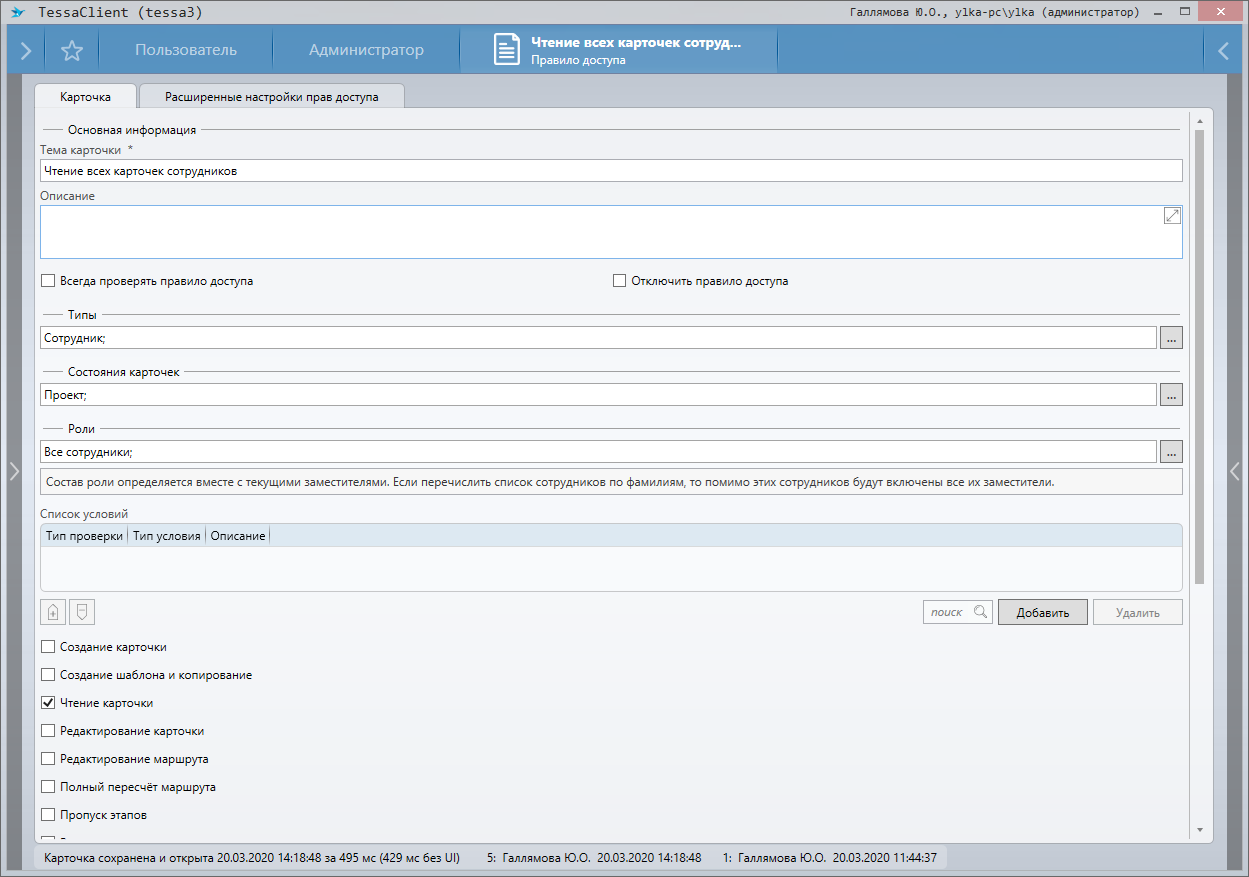Click the favorites star icon

pyautogui.click(x=72, y=51)
